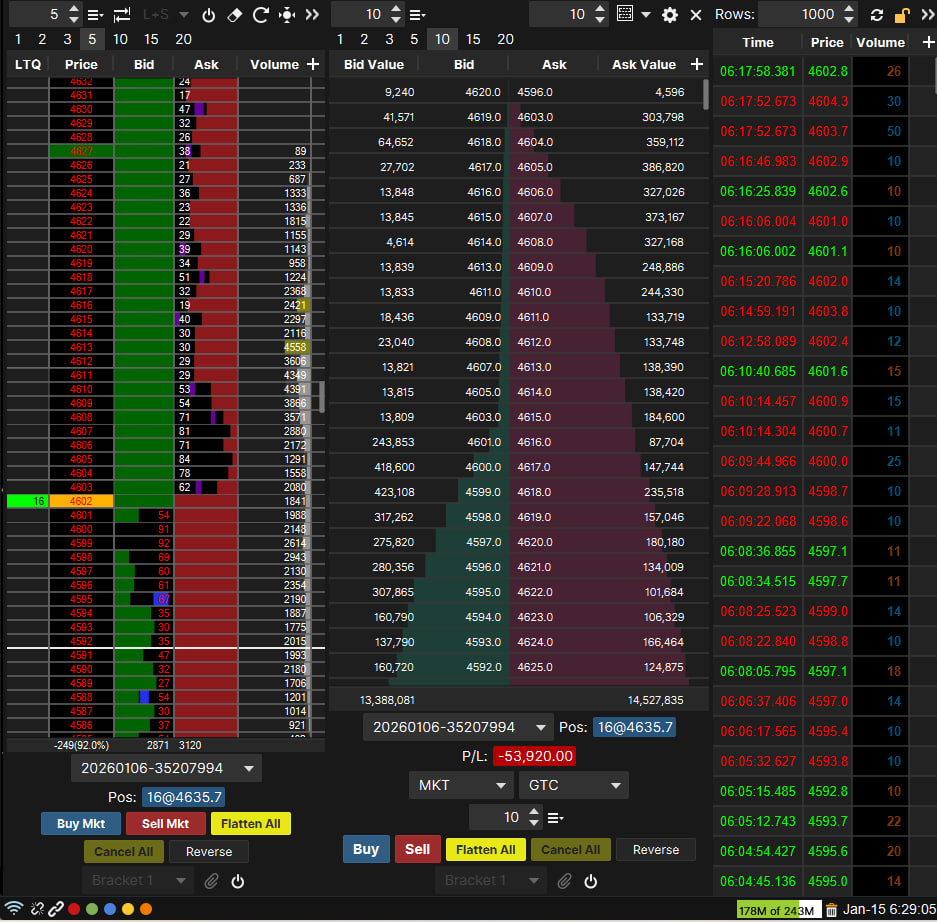Click the WiFi status icon in status bar

14,908
